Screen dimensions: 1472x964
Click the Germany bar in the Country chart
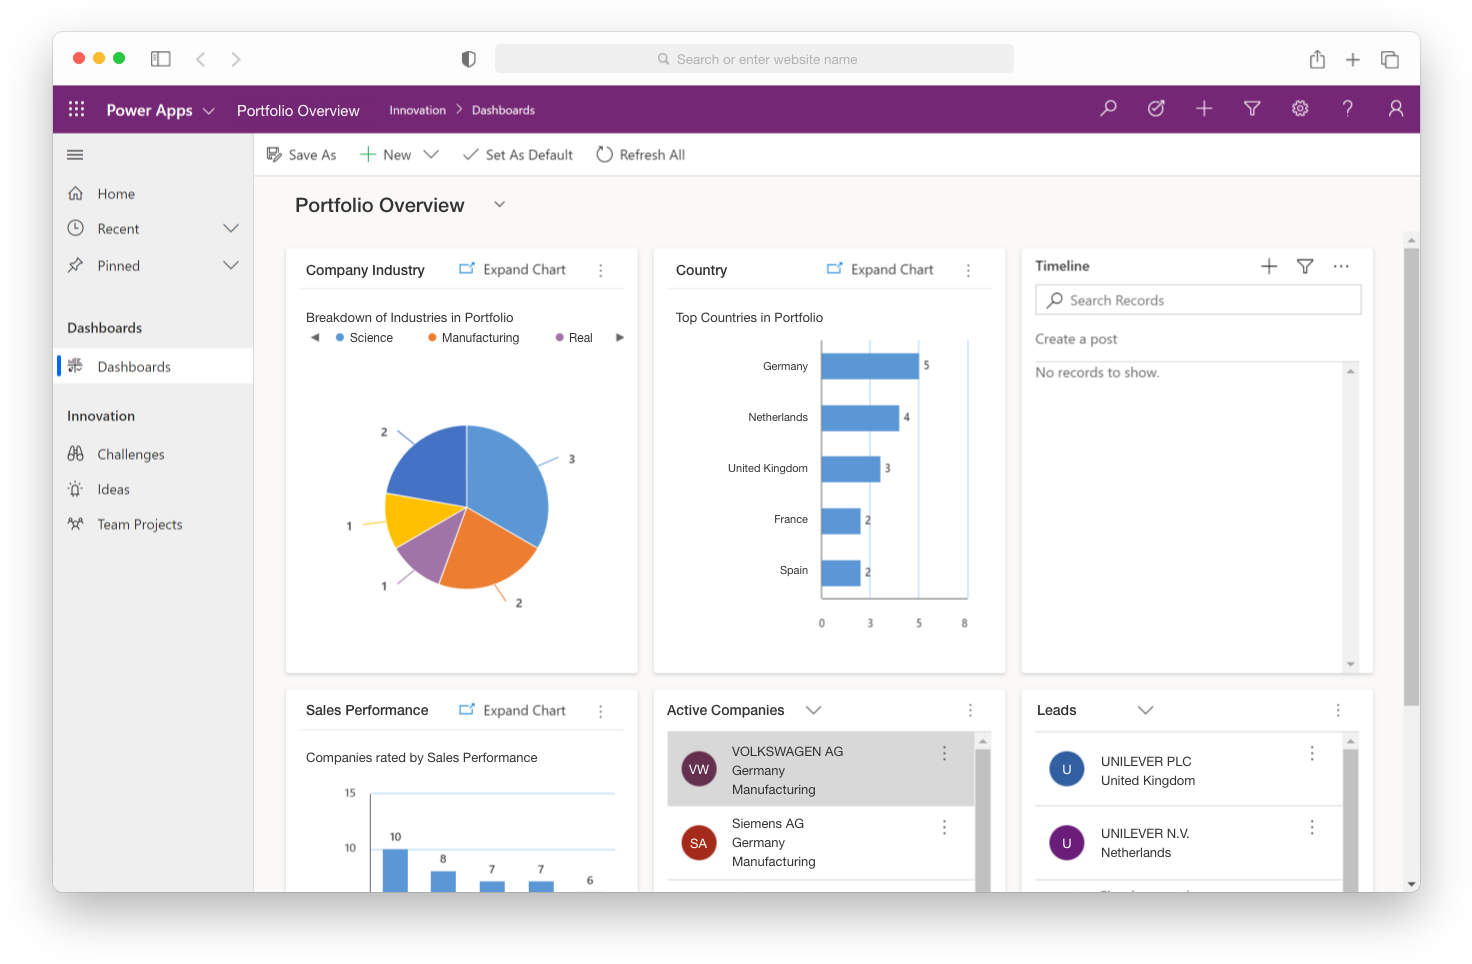[x=870, y=366]
